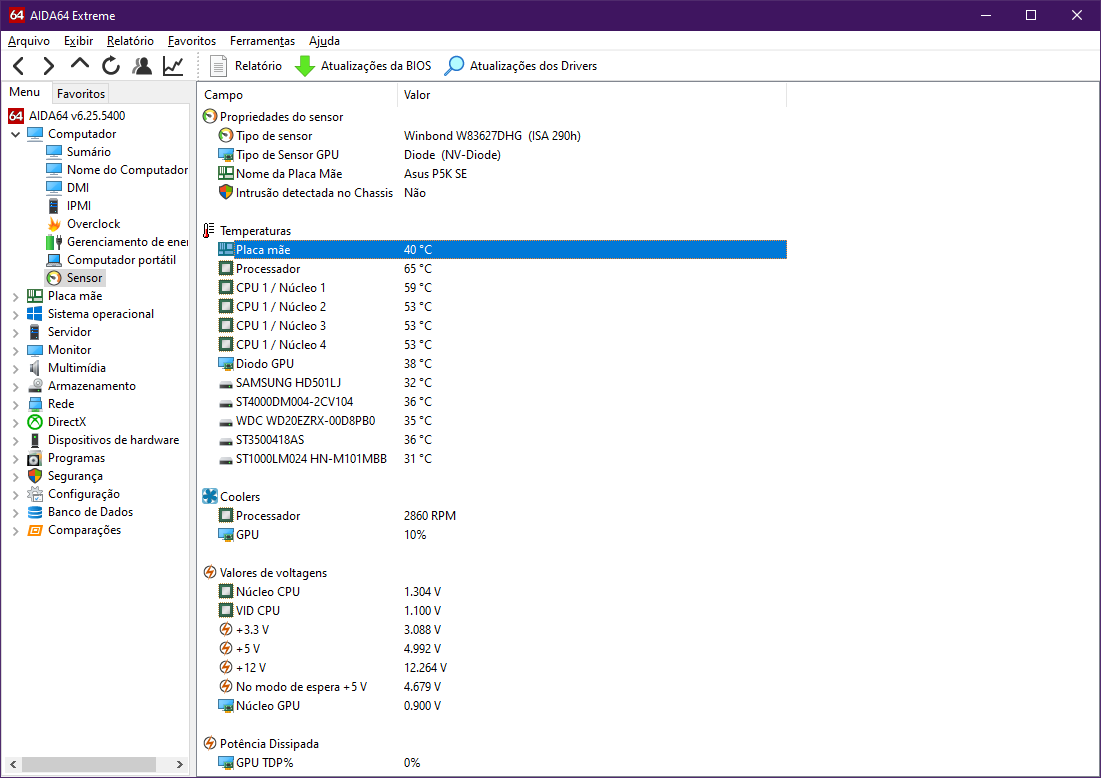Click the power management battery icon

click(54, 242)
